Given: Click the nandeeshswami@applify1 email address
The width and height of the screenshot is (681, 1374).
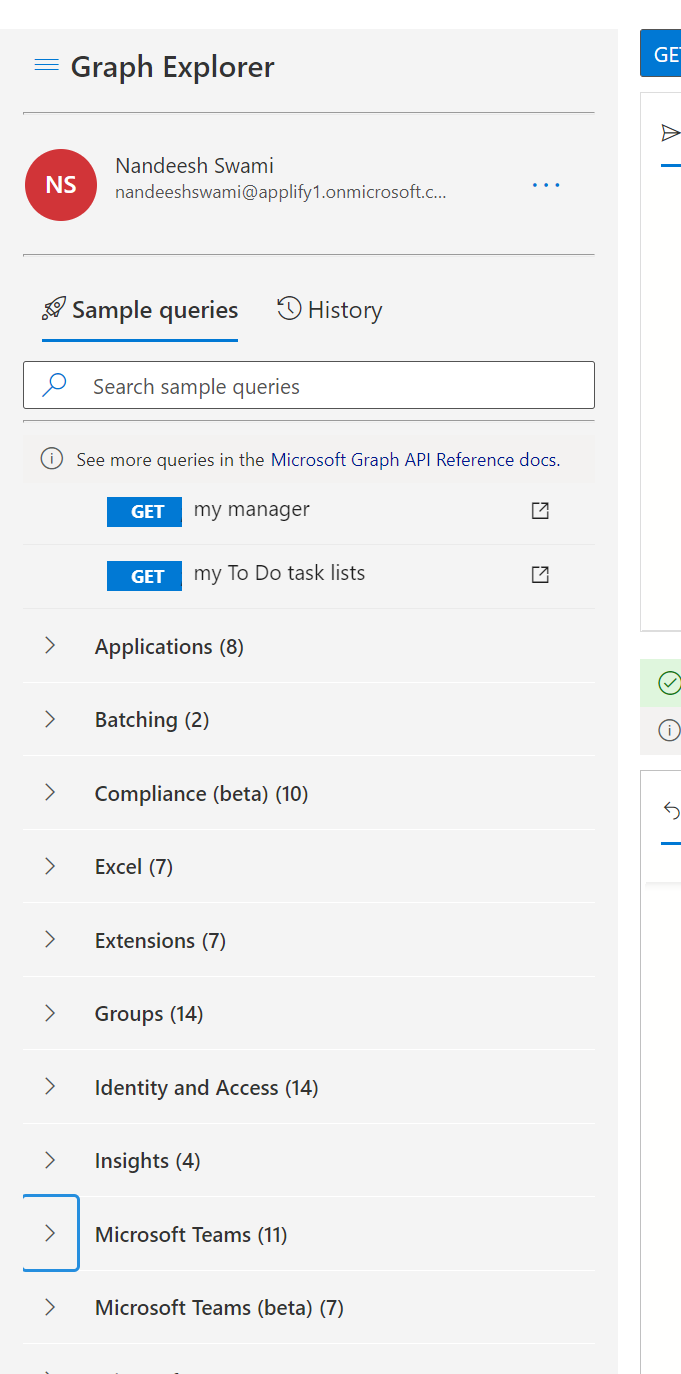Looking at the screenshot, I should tap(281, 192).
